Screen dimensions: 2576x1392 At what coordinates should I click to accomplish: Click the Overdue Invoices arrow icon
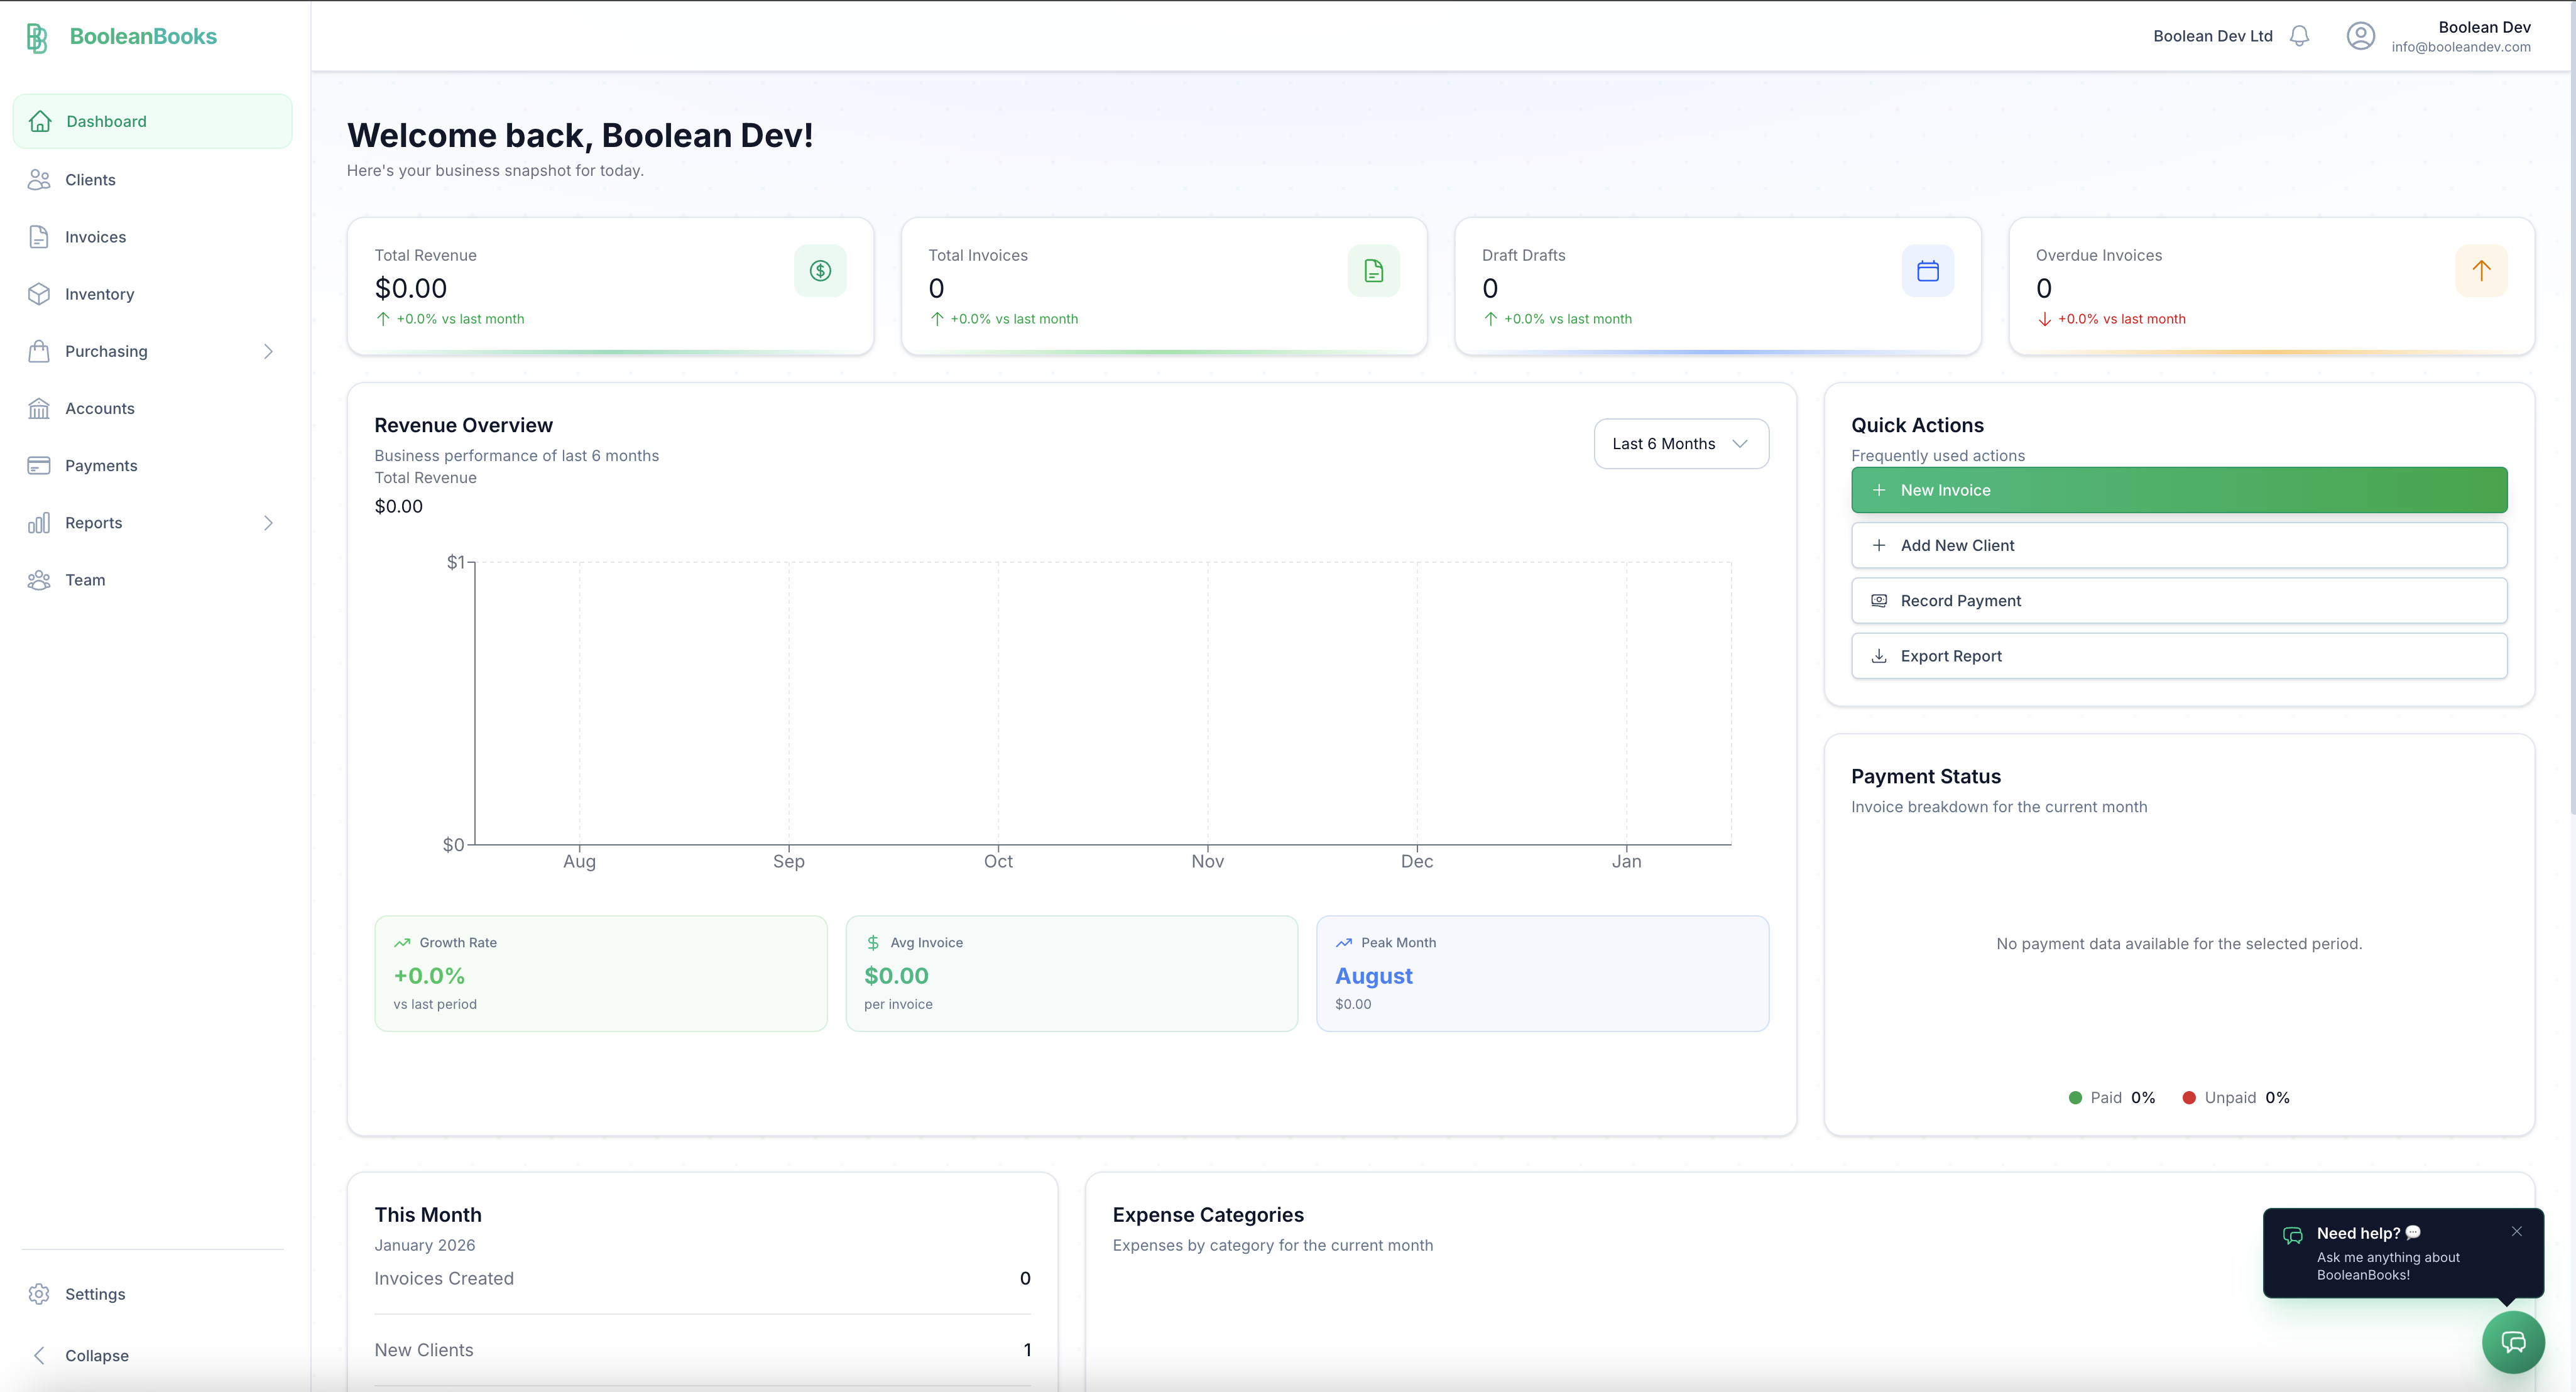point(2481,271)
